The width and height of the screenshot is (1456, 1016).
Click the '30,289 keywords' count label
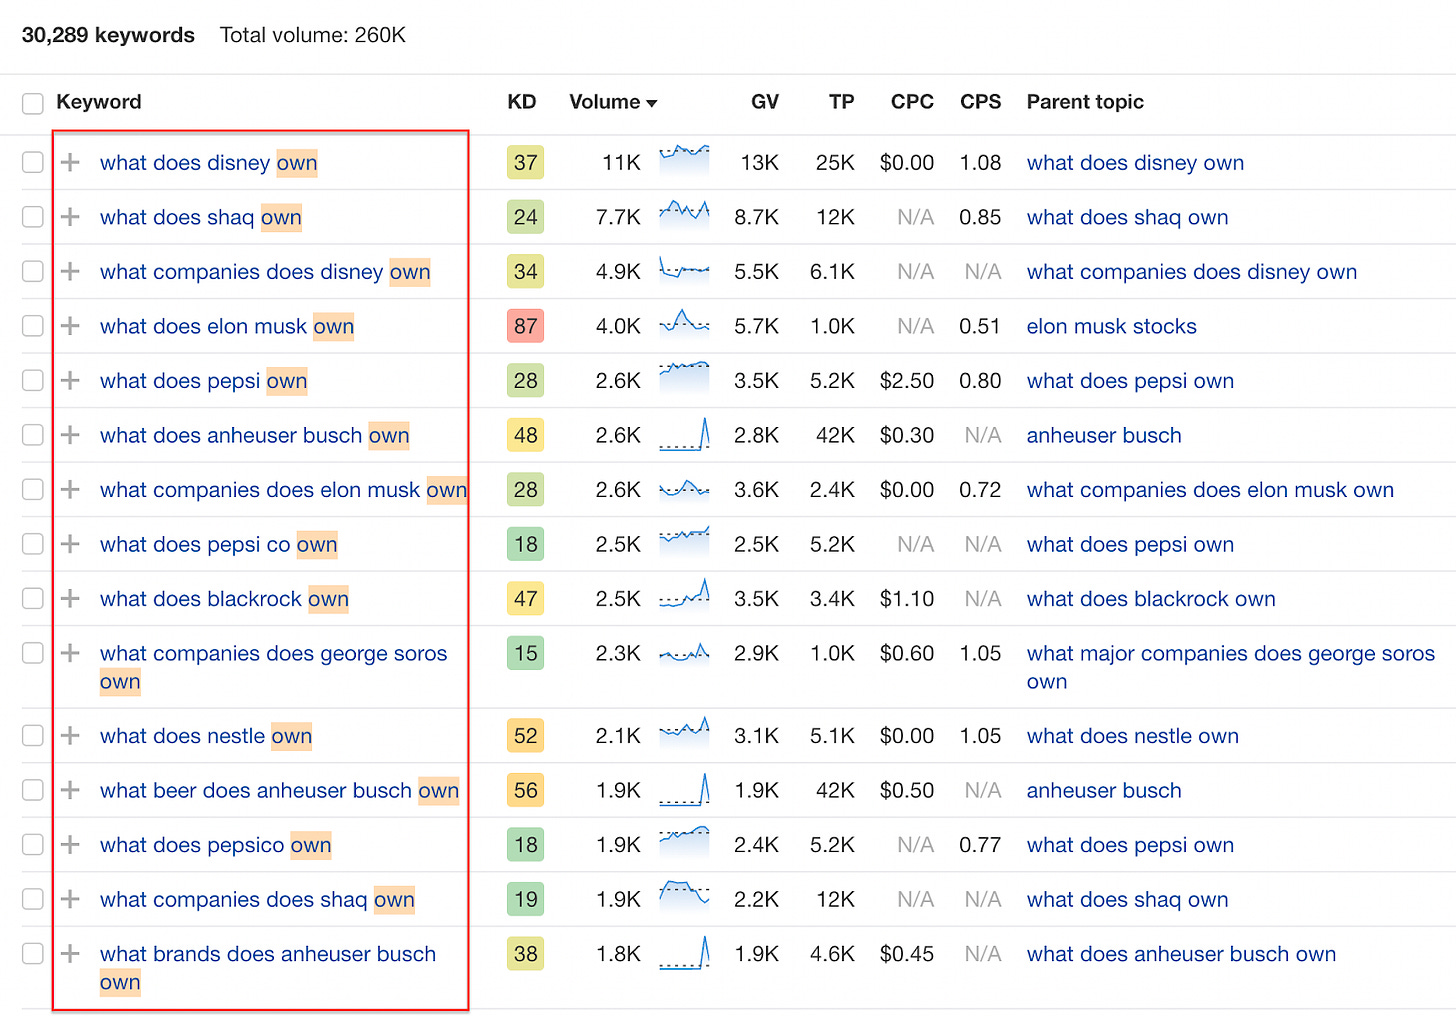click(x=108, y=35)
